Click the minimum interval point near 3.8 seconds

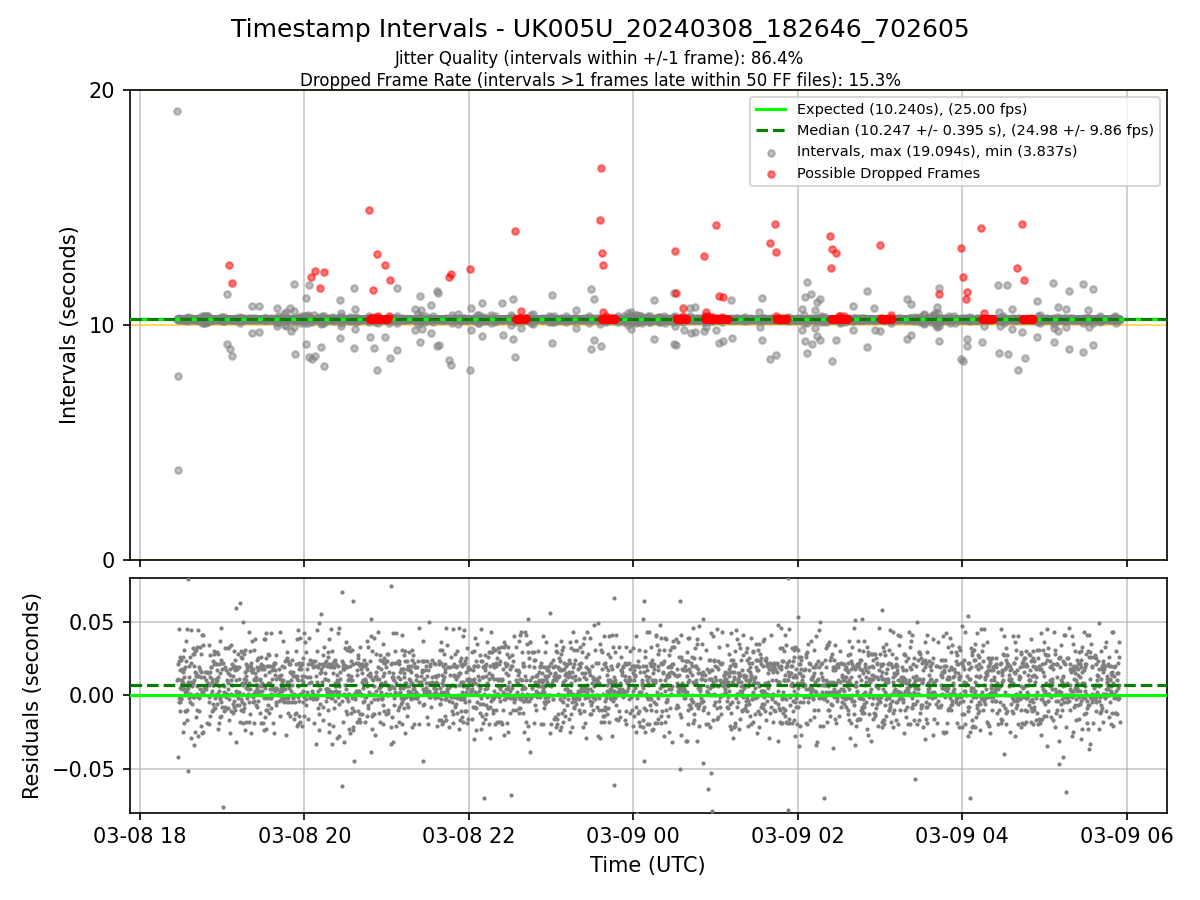pos(178,470)
